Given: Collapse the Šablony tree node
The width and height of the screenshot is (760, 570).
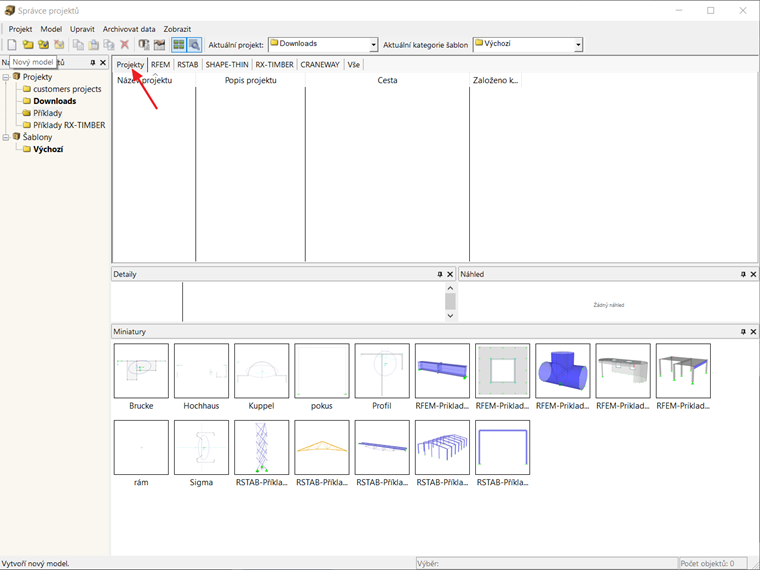Looking at the screenshot, I should pos(6,137).
